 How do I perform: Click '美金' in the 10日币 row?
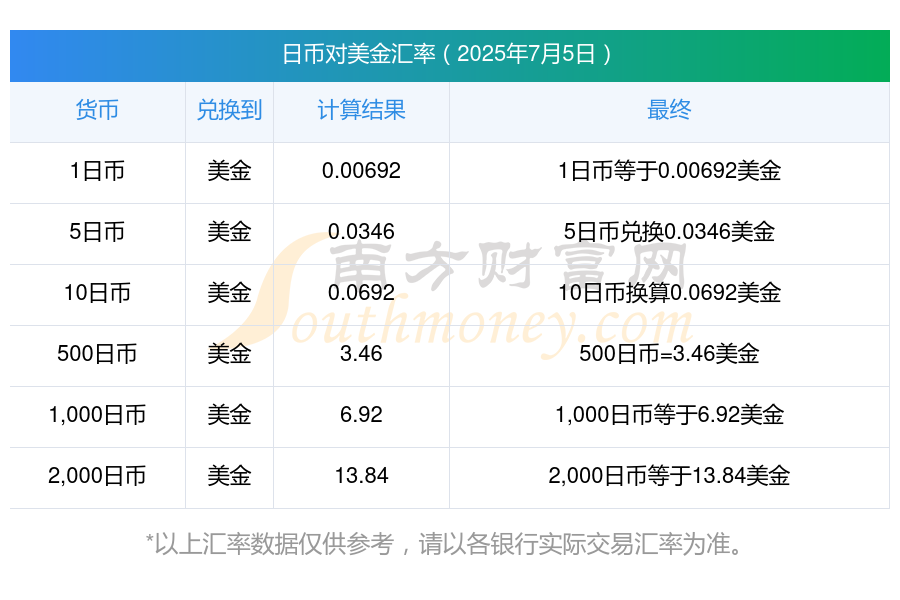[x=229, y=293]
